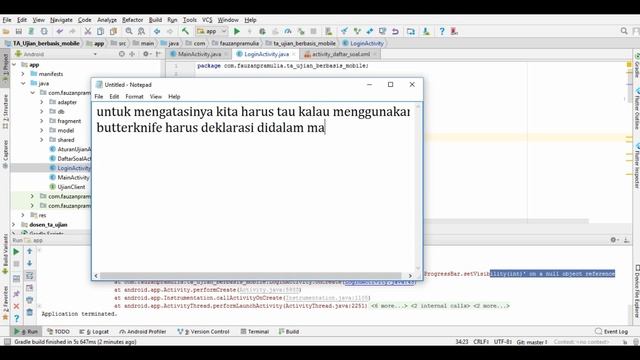Pin the Run tab with the pin icon
Viewport: 640px width, 360px height.
[x=16, y=294]
